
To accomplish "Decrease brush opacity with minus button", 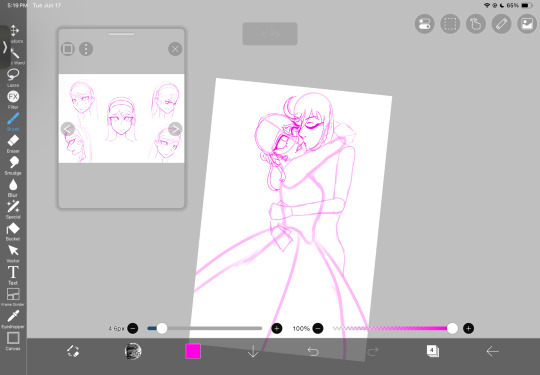I will point(318,328).
